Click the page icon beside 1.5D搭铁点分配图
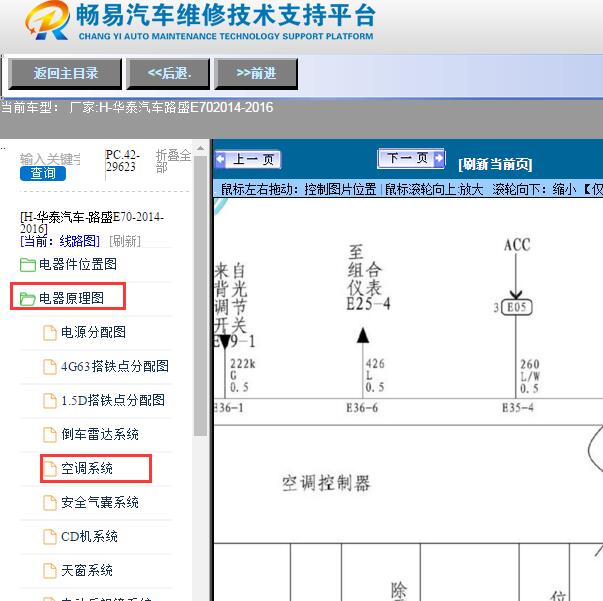 click(x=50, y=401)
